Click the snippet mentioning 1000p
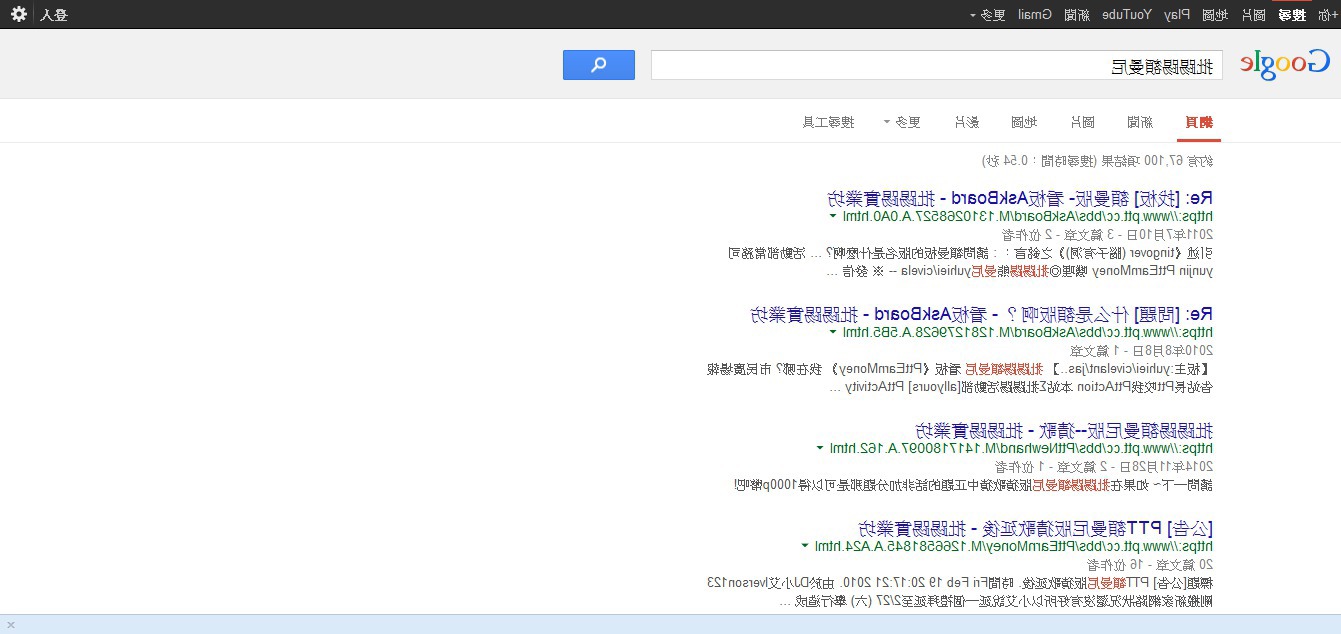This screenshot has height=634, width=1341. tap(973, 485)
